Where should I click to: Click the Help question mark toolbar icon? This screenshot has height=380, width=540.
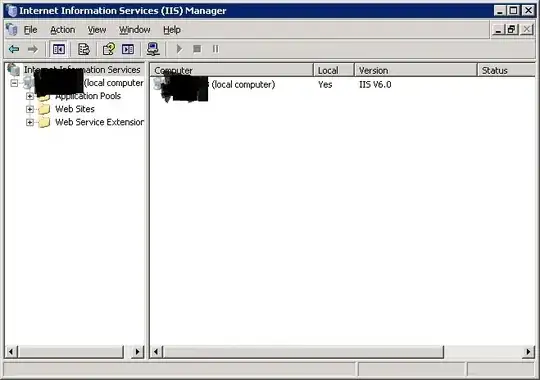(109, 49)
